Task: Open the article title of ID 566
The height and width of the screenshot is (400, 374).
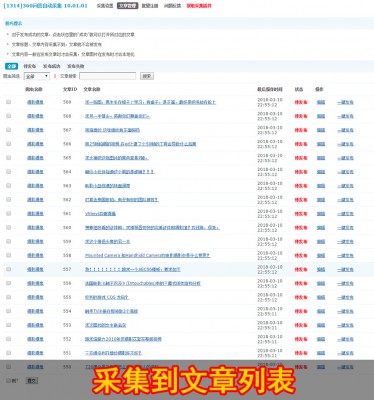Action: (x=140, y=144)
